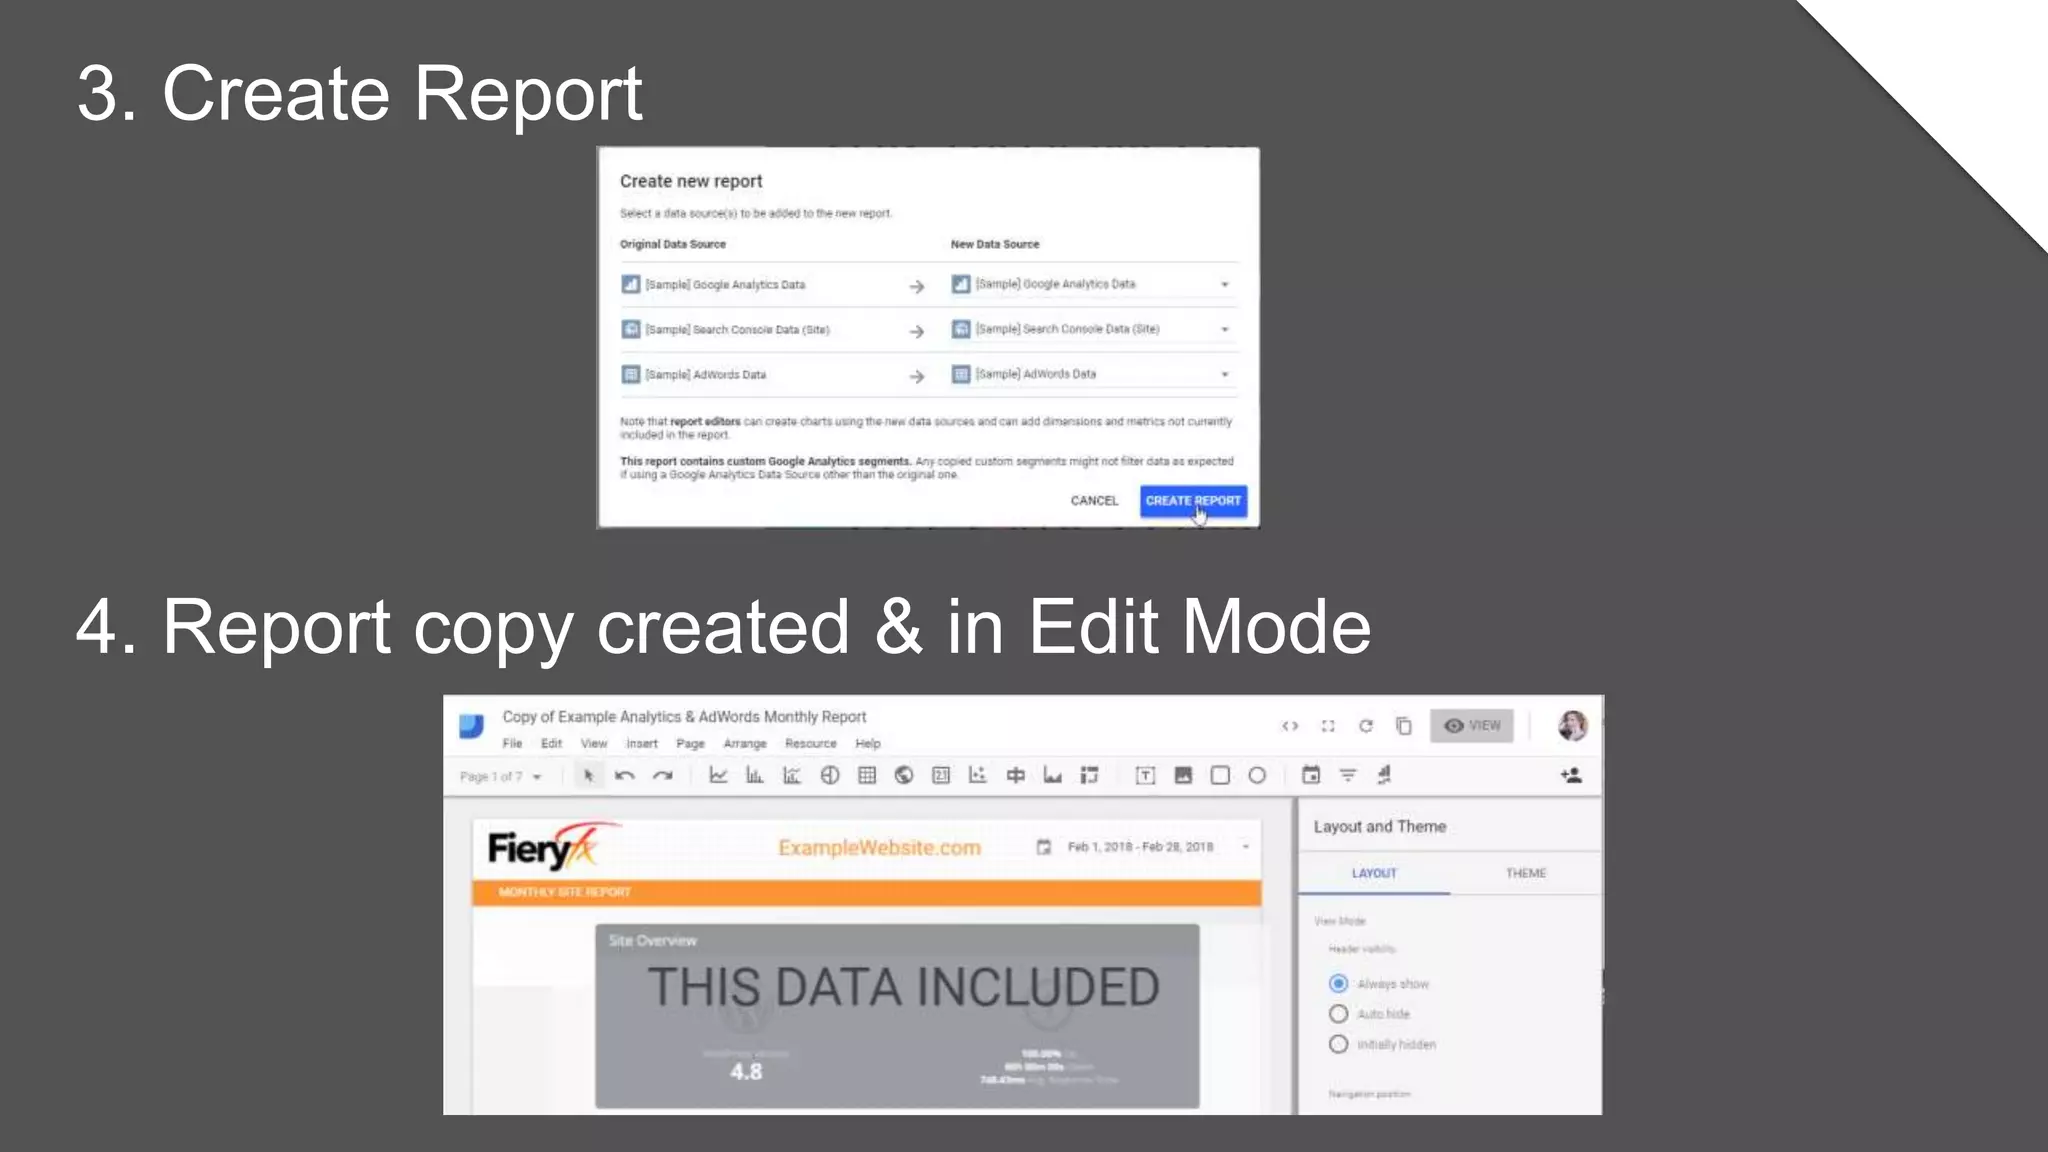Click the share add-people icon

point(1571,775)
